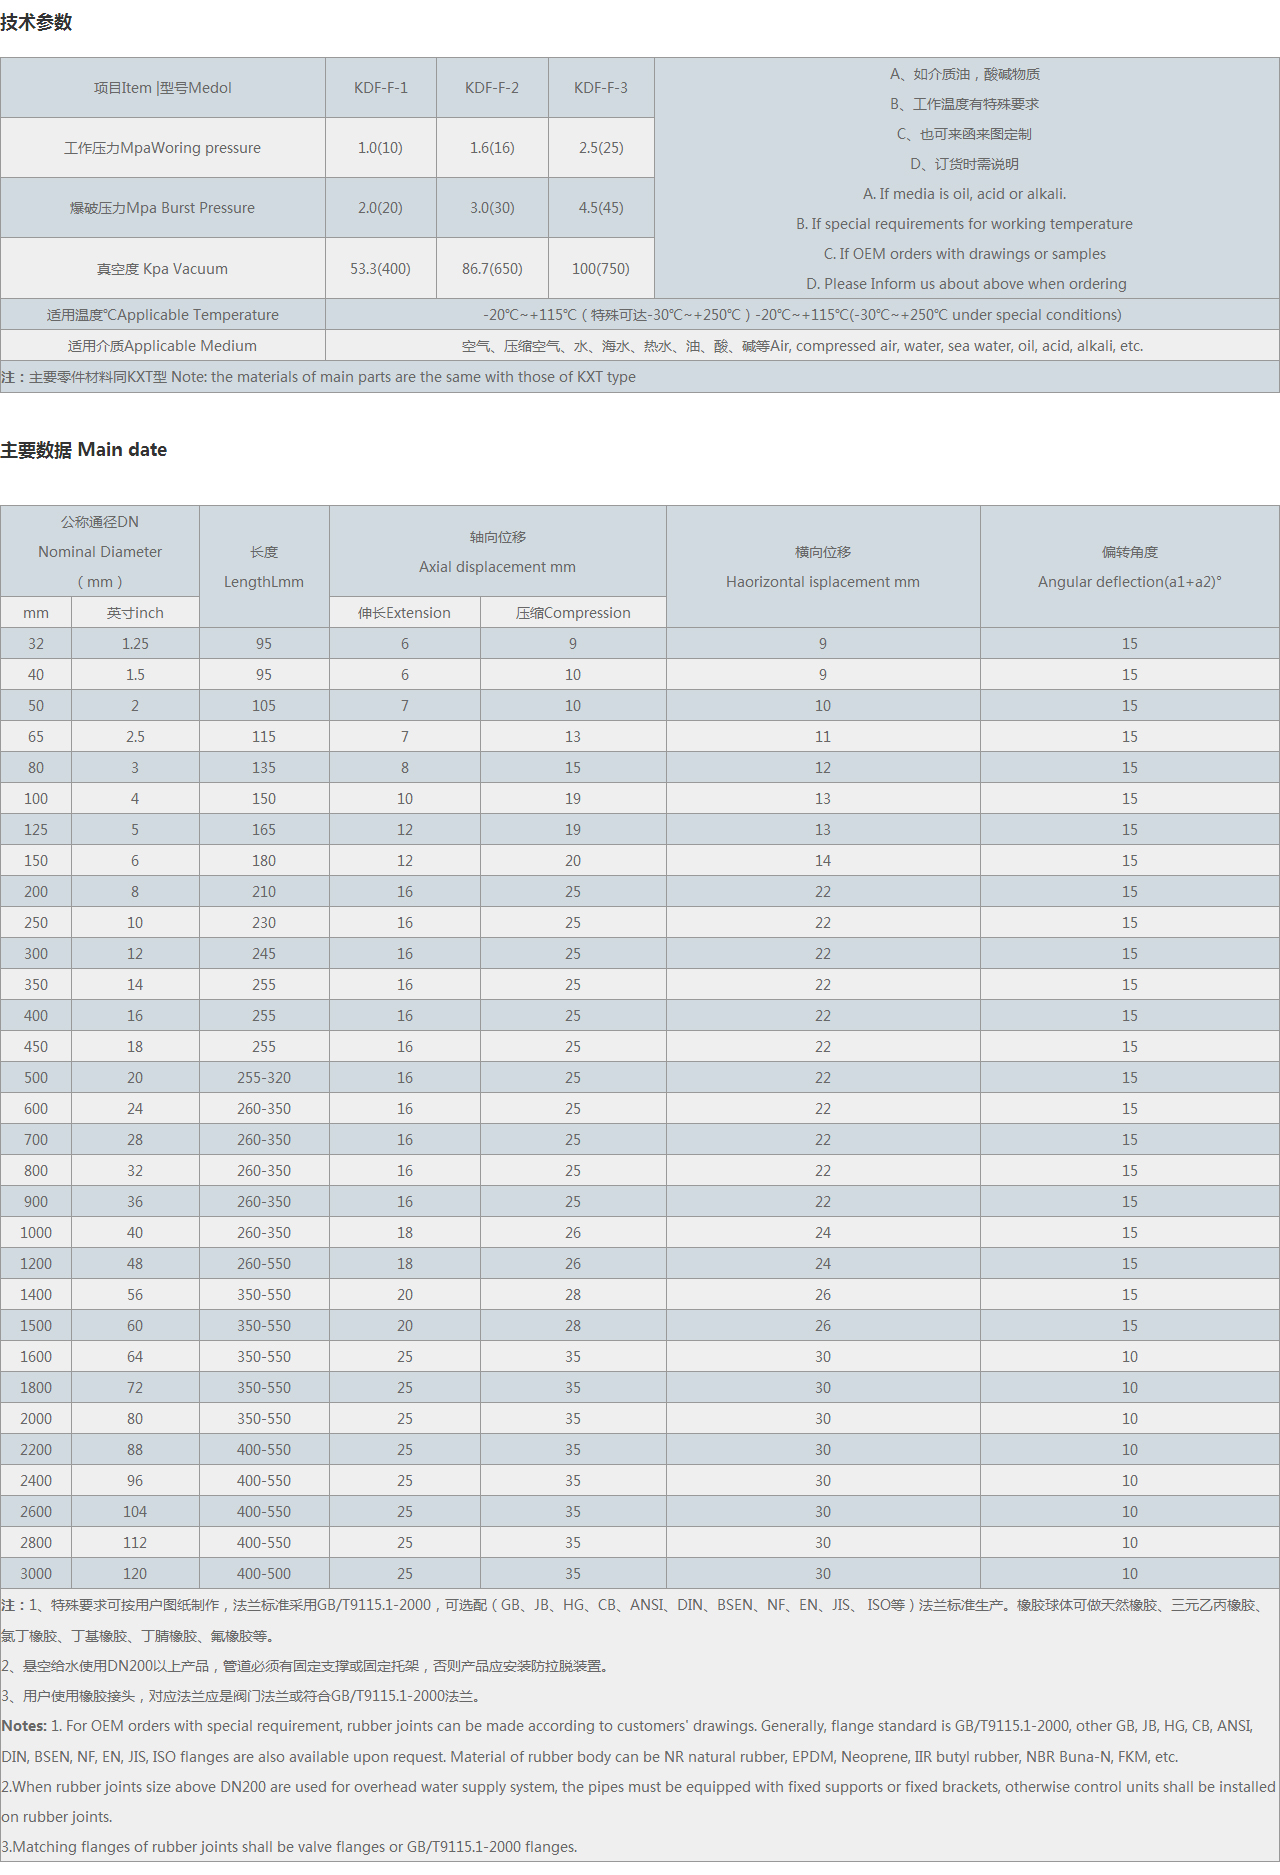Image resolution: width=1280 pixels, height=1875 pixels.
Task: Click the KXT type materials note
Action: tap(318, 377)
